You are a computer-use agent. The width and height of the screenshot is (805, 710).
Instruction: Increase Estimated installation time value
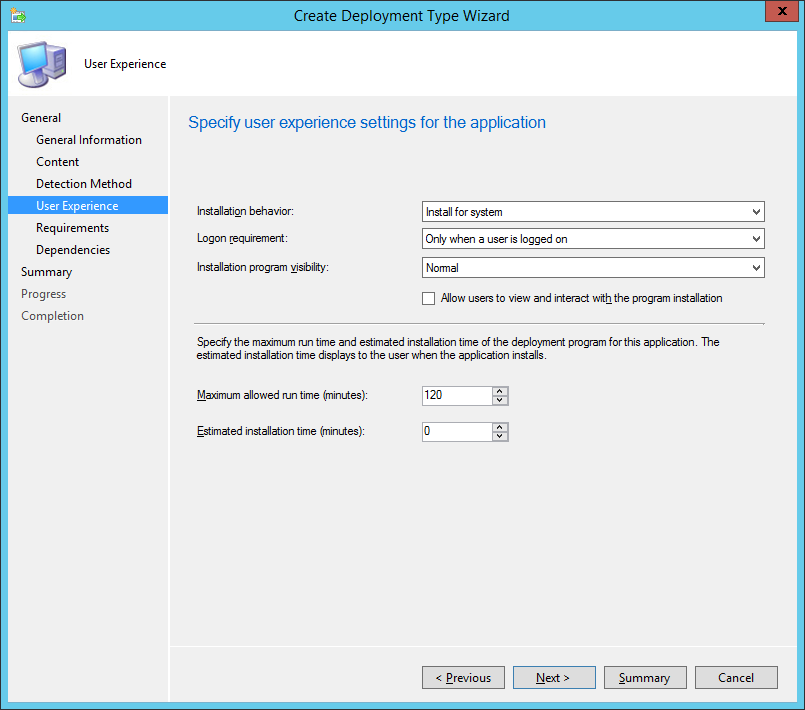tap(500, 427)
